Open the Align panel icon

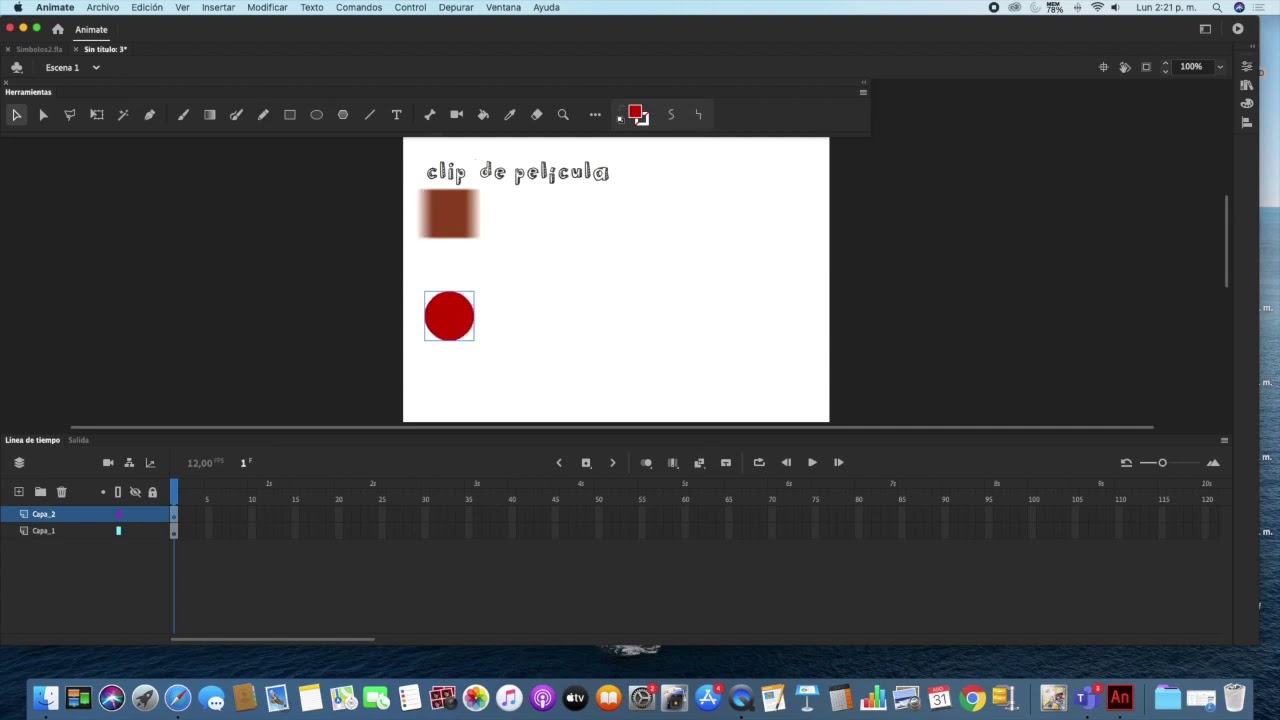tap(1247, 123)
